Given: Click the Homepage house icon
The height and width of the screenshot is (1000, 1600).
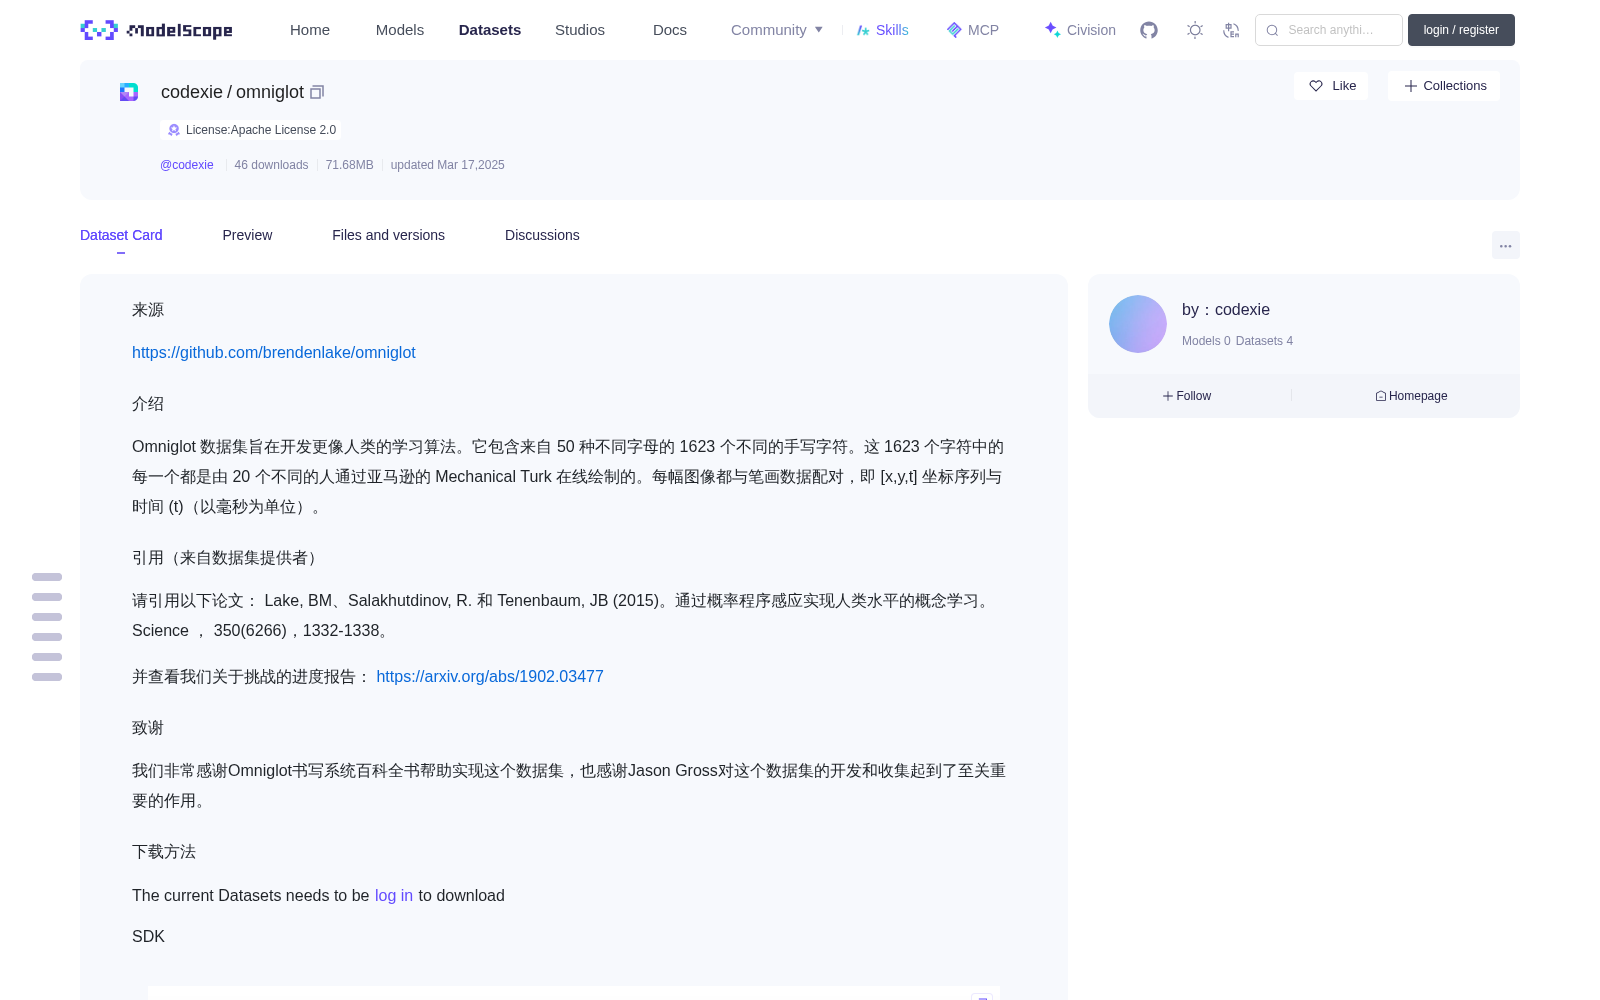Looking at the screenshot, I should [x=1381, y=396].
